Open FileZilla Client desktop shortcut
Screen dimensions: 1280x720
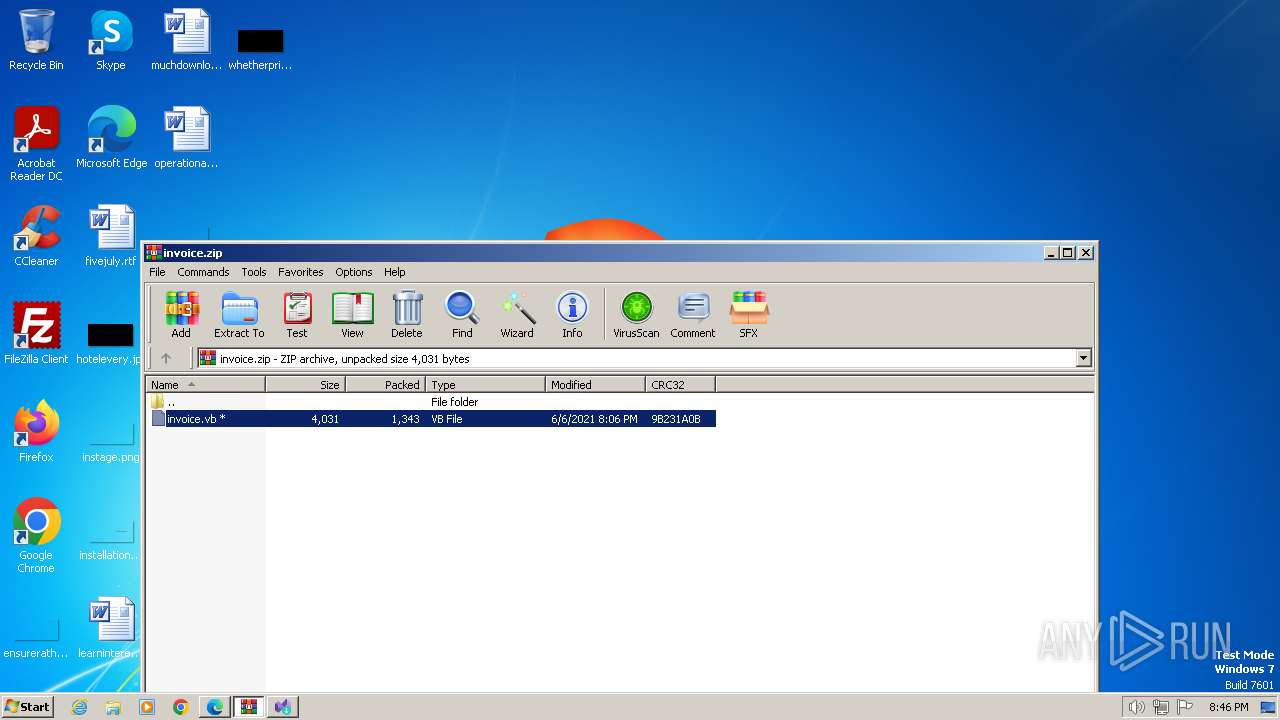pos(36,334)
